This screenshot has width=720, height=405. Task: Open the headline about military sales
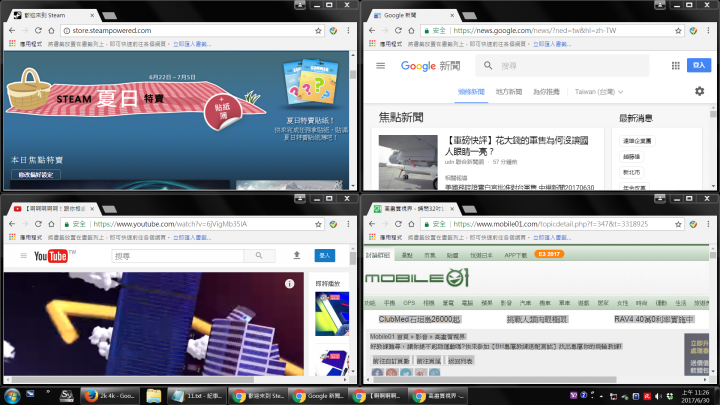click(517, 146)
